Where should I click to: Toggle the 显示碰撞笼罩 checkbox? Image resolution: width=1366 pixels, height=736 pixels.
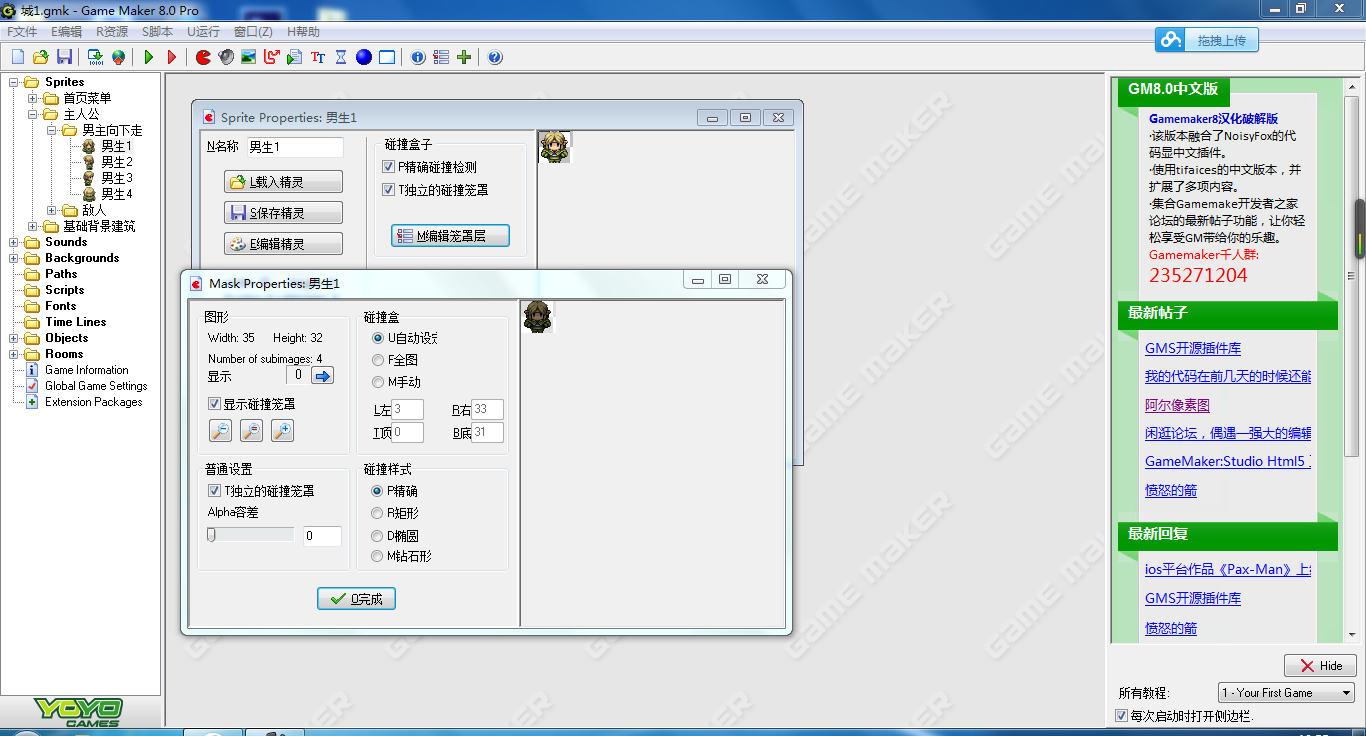click(x=214, y=404)
